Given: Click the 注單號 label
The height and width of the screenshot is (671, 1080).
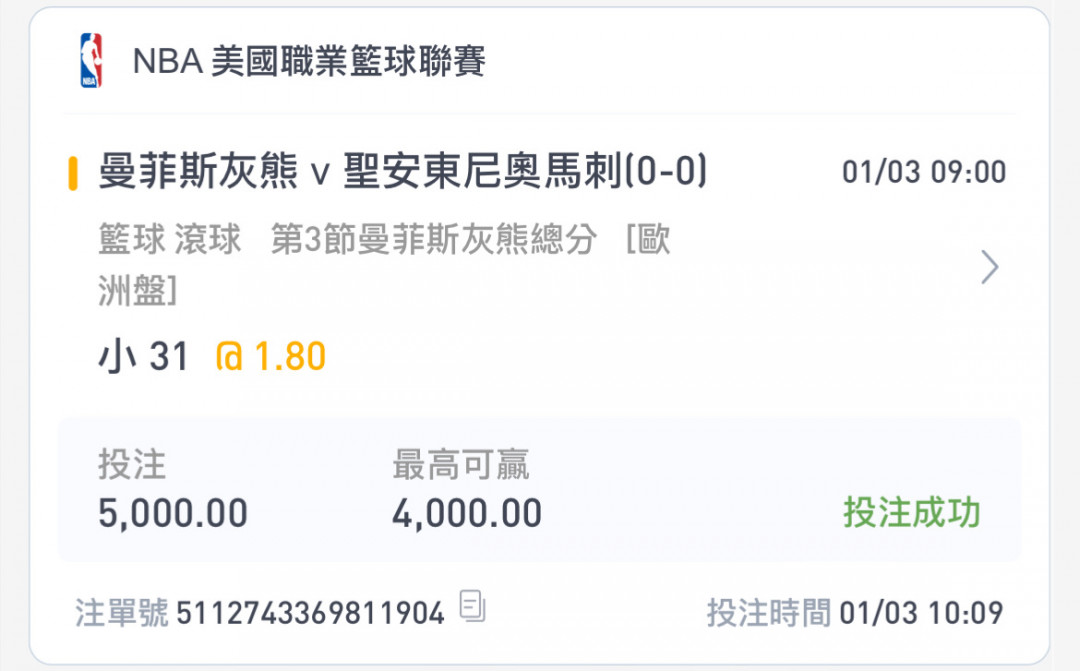Looking at the screenshot, I should pos(121,612).
